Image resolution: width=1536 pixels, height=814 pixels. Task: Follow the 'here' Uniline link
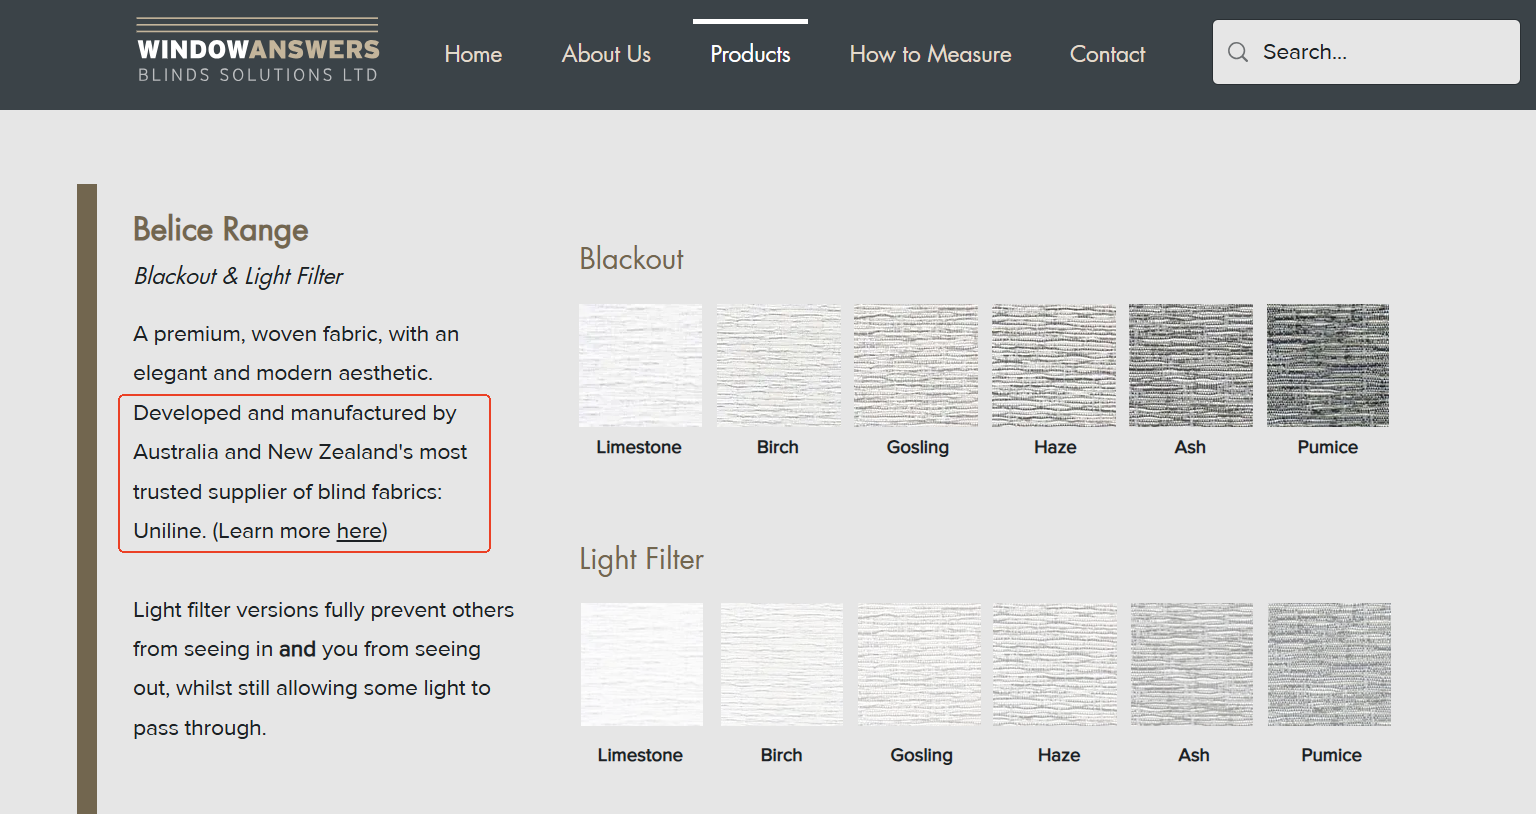pyautogui.click(x=359, y=531)
